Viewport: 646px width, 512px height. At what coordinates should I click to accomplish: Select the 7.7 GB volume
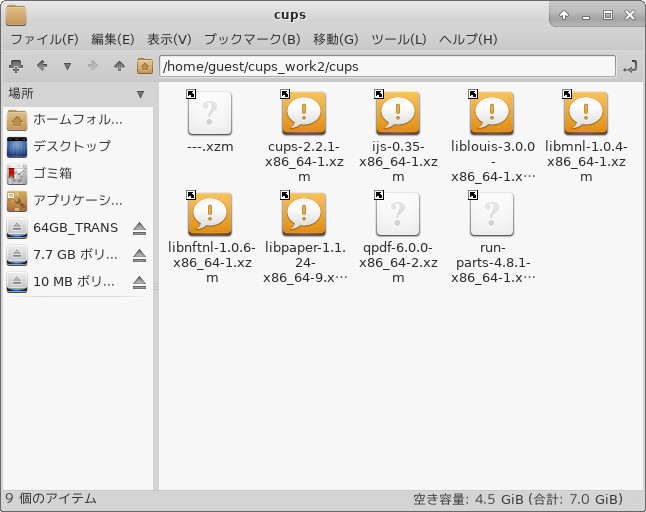point(68,255)
